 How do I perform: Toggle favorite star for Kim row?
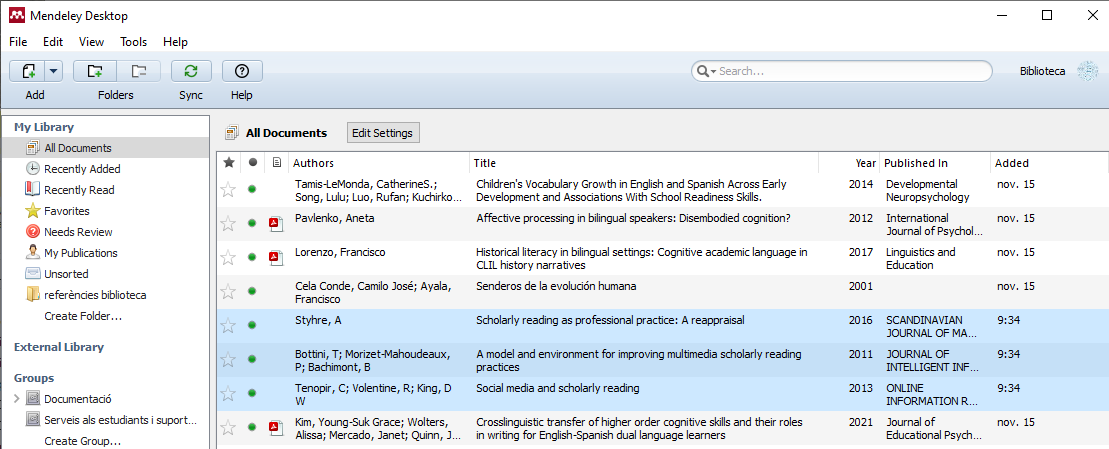click(x=228, y=428)
